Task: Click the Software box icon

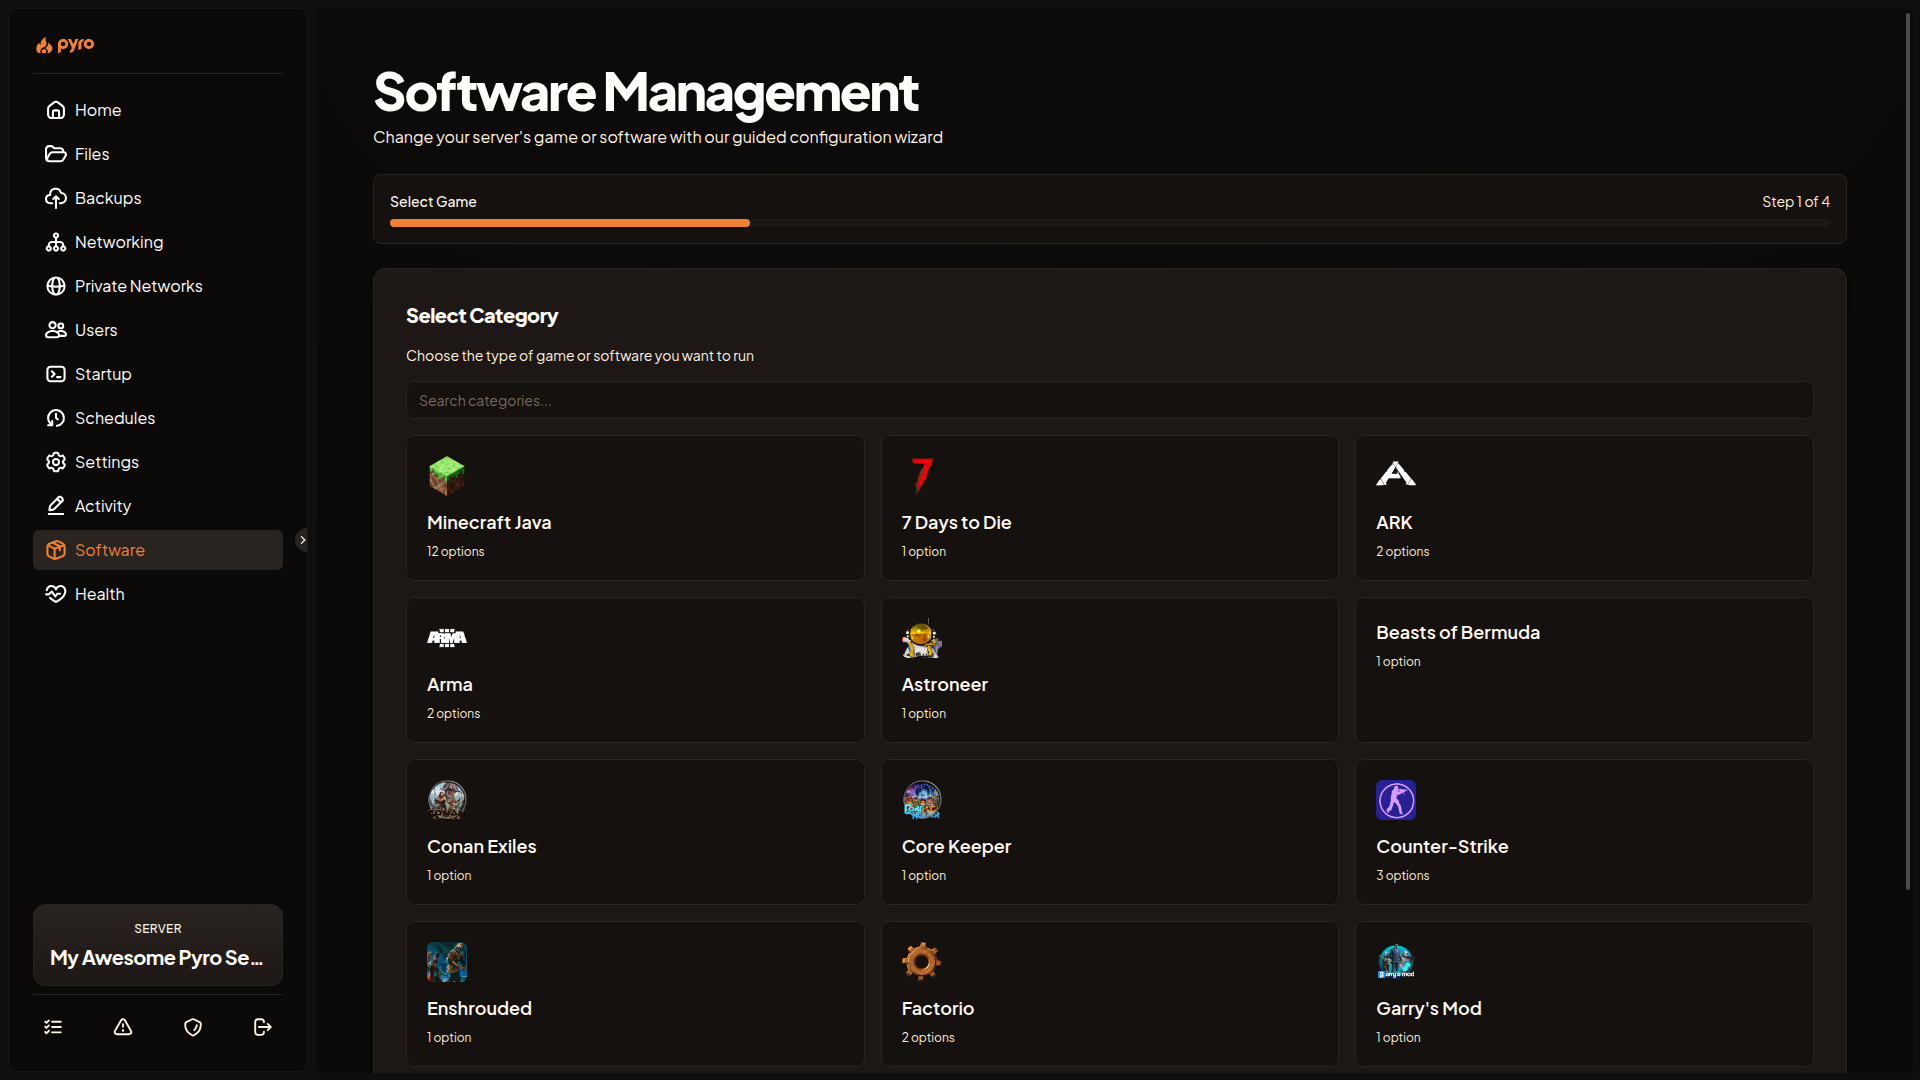Action: [x=56, y=550]
